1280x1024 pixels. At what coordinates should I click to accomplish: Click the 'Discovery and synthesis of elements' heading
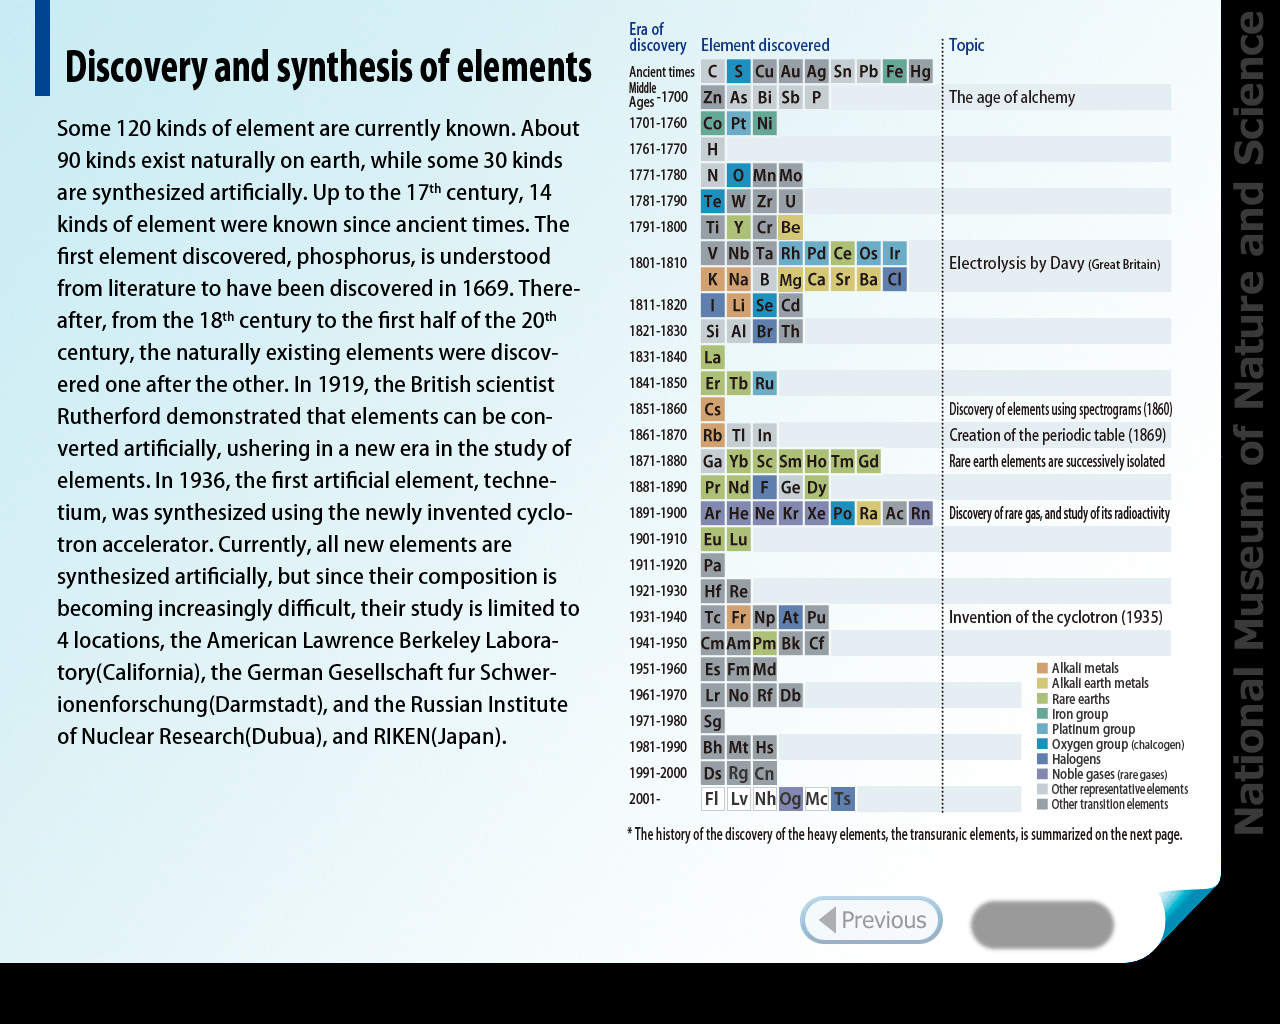click(328, 67)
